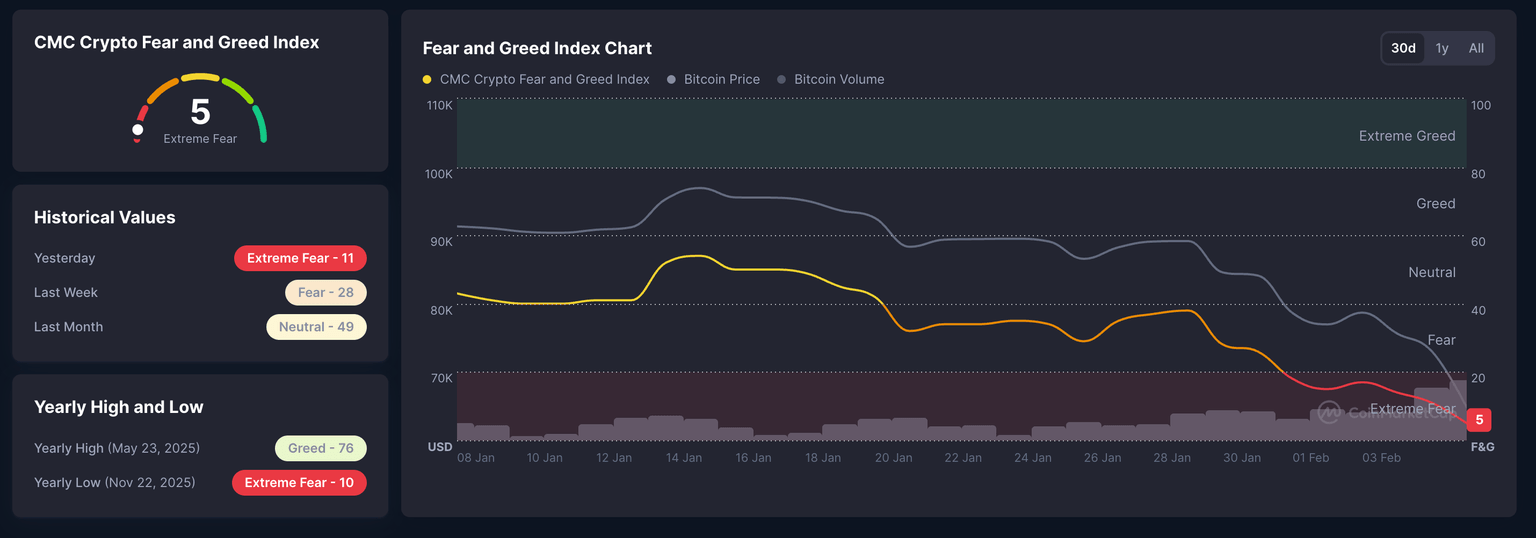Screen dimensions: 1536x538
Task: Click the white indicator dot on the gauge
Action: pos(138,130)
